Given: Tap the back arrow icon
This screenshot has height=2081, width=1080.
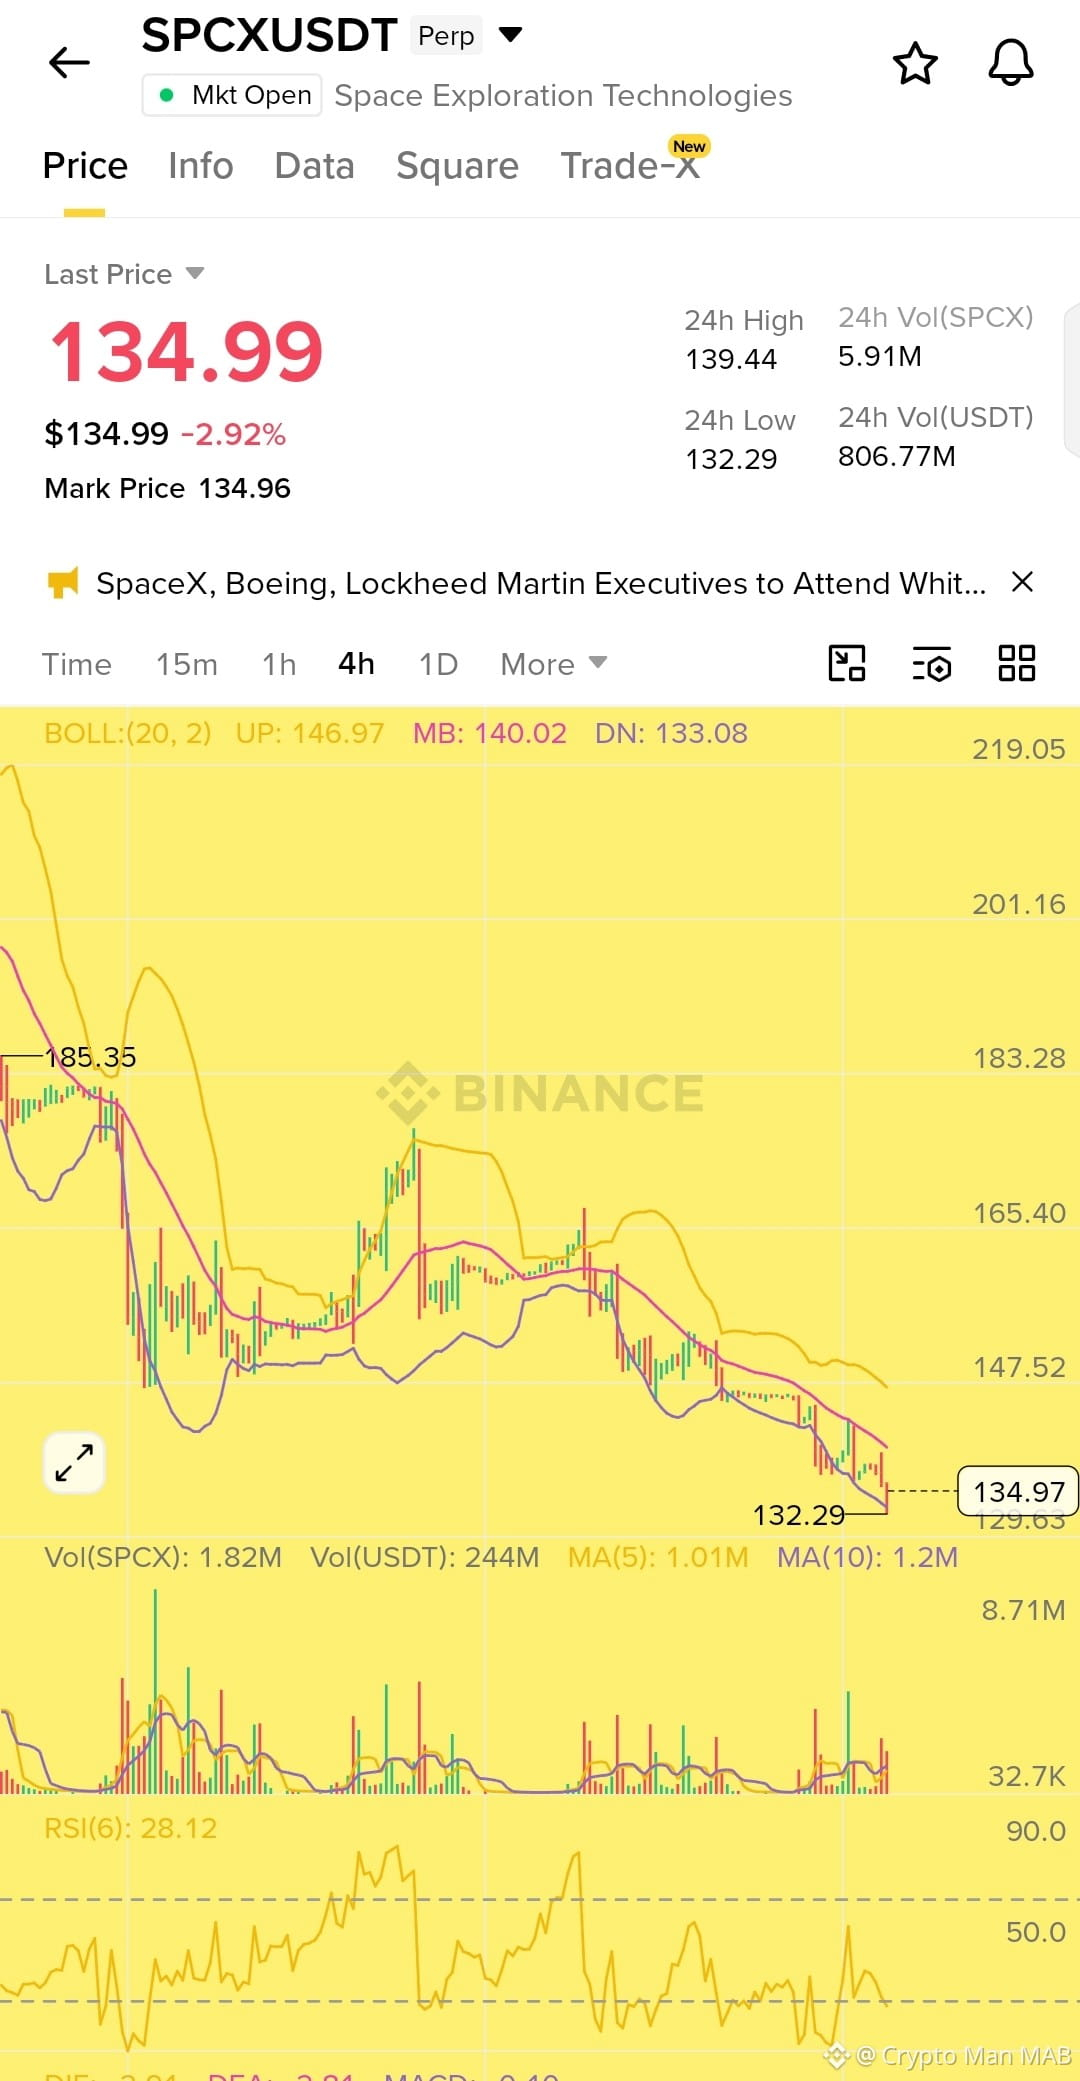Looking at the screenshot, I should tap(70, 62).
